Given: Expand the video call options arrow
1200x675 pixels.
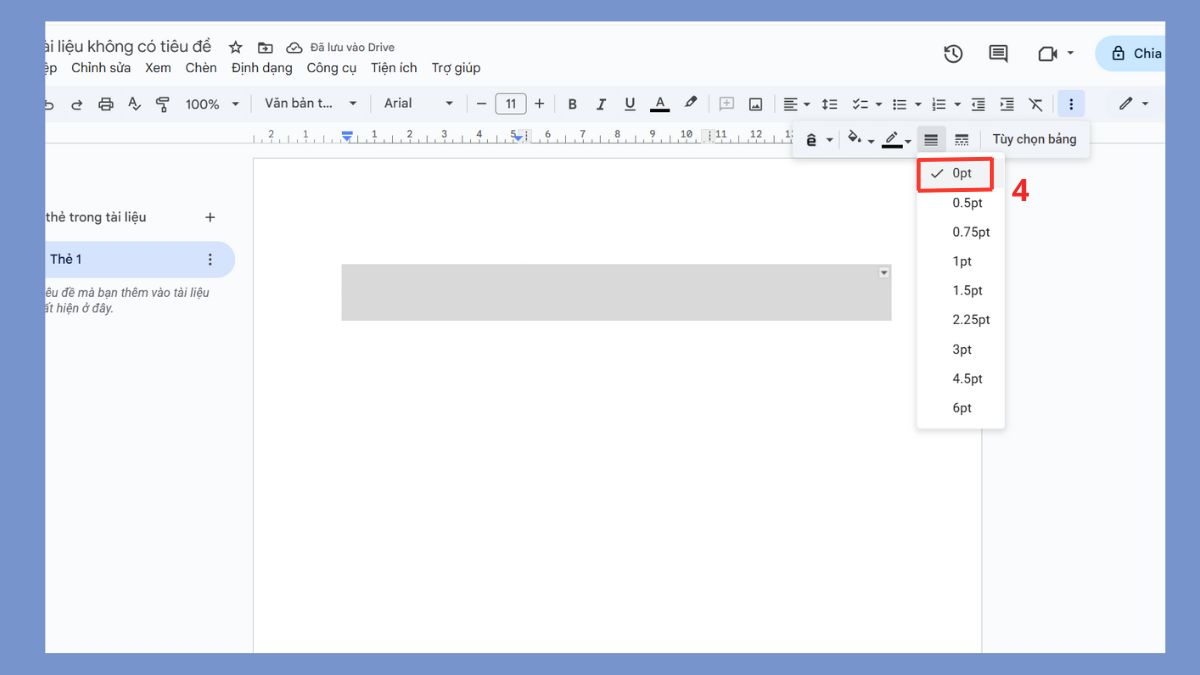Looking at the screenshot, I should coord(1070,54).
